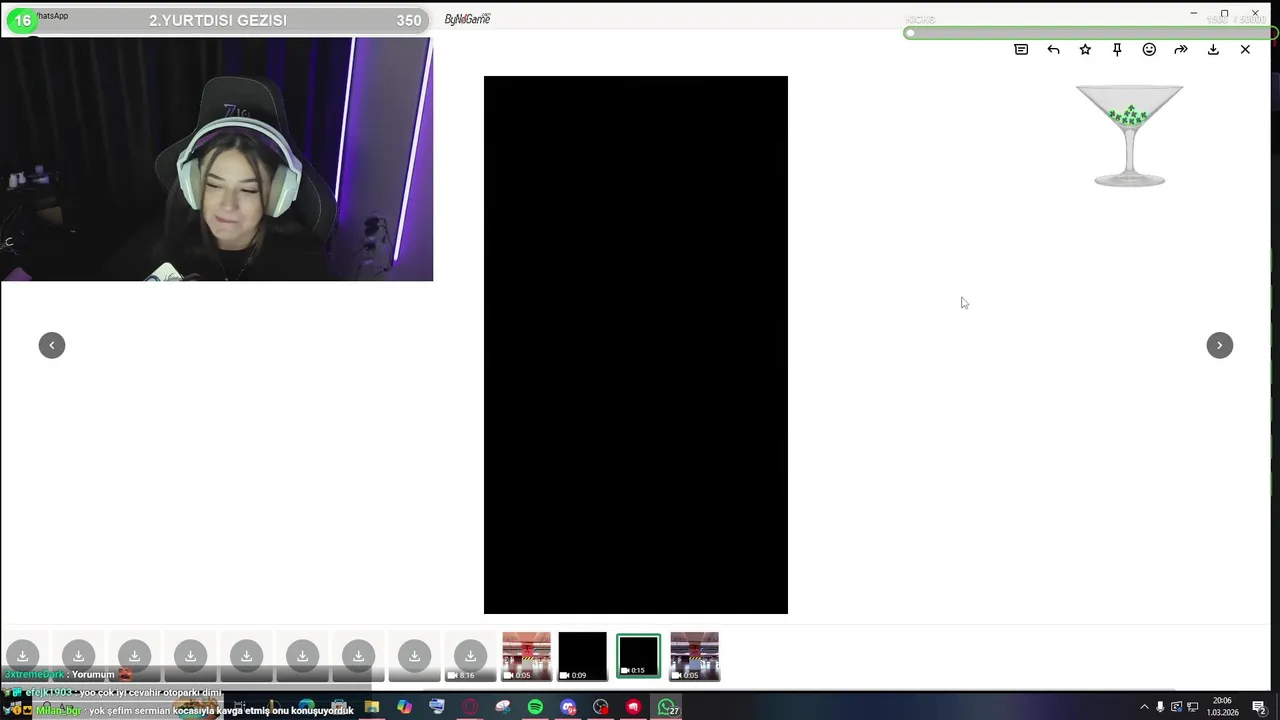Select the black 0:09 video thumbnail
This screenshot has width=1280, height=720.
pos(583,656)
